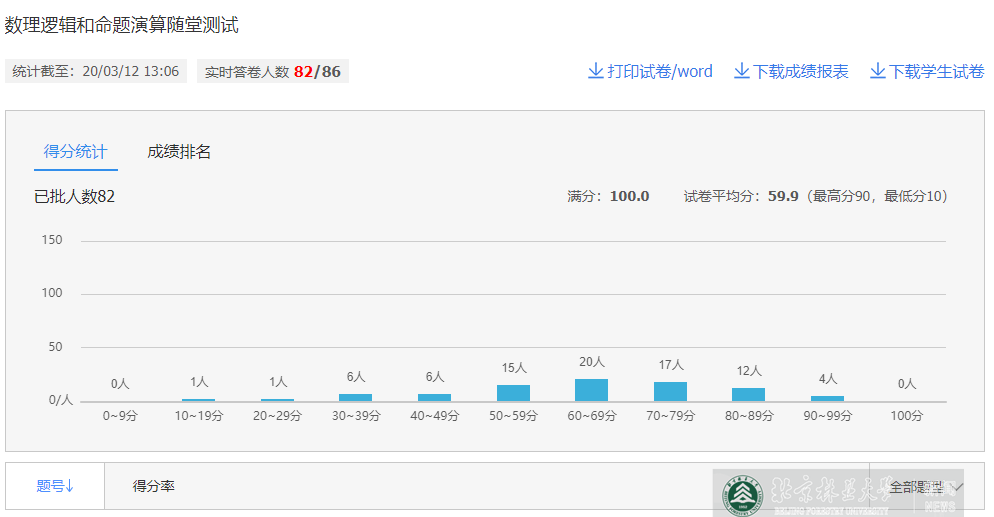
Task: Click the download icon before 下载成绩报表
Action: coord(741,71)
